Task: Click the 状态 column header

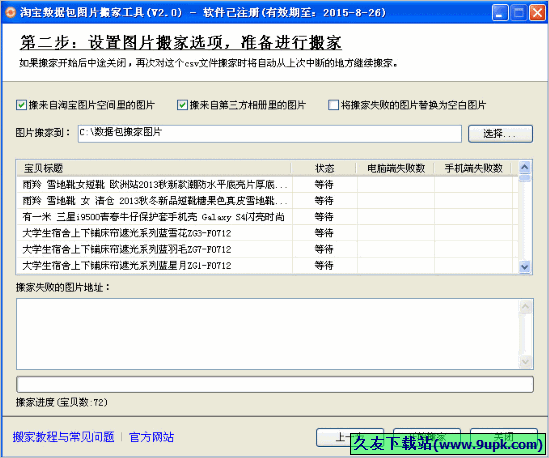Action: [324, 168]
